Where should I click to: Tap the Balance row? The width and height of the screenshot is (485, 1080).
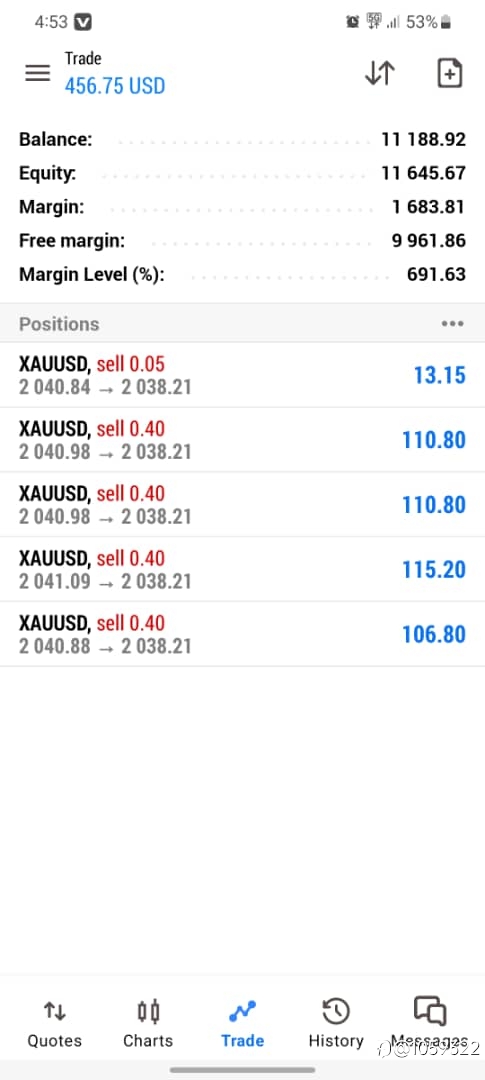point(242,140)
